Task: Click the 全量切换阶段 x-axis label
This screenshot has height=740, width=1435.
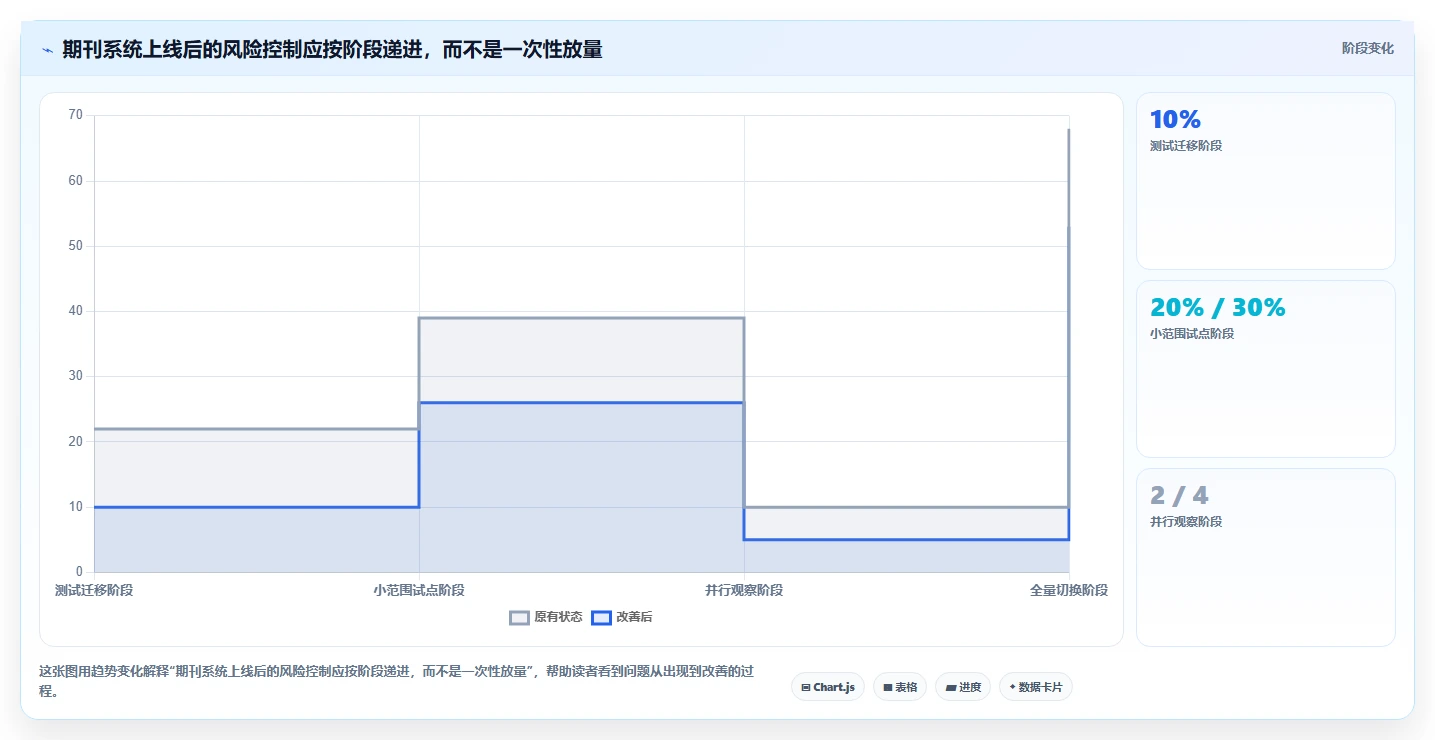Action: (1069, 590)
